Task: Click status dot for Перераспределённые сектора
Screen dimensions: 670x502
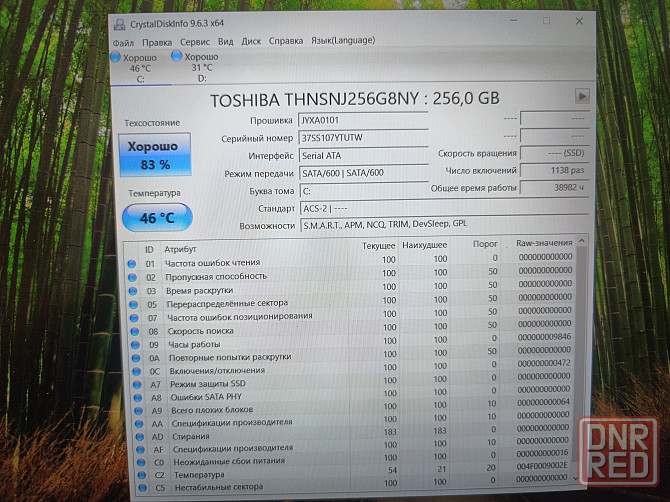Action: point(133,305)
